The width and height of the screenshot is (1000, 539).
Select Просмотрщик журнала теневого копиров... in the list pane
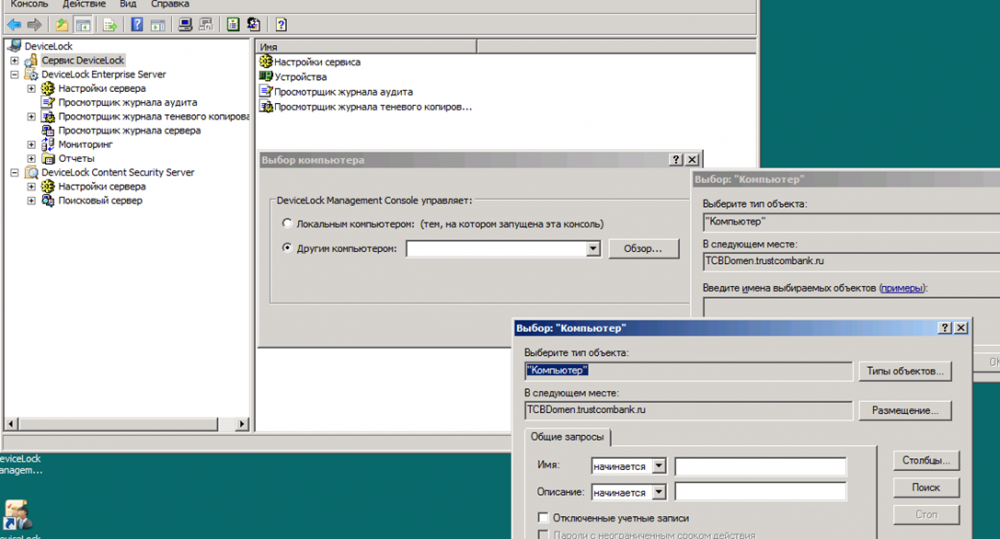coord(372,107)
